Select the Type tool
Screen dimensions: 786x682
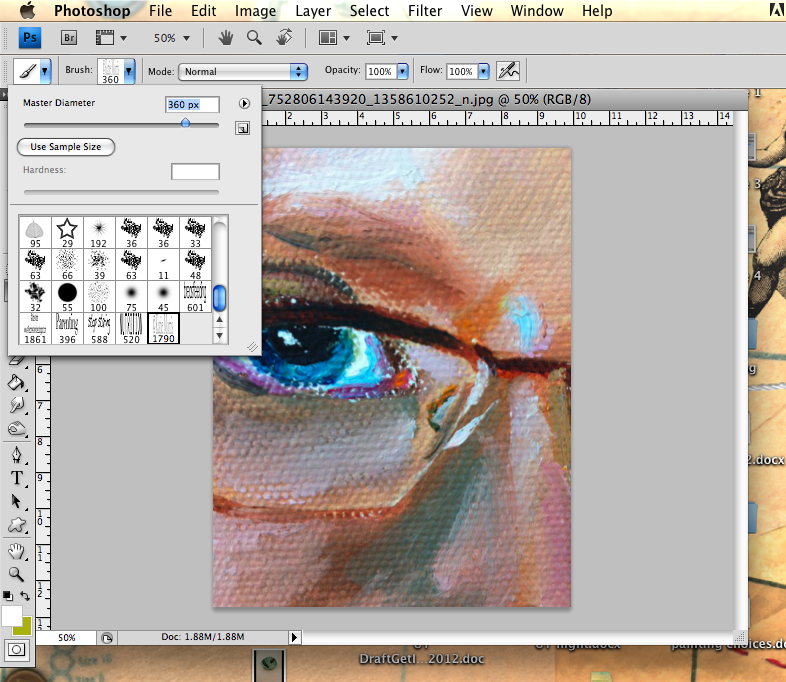pos(17,478)
